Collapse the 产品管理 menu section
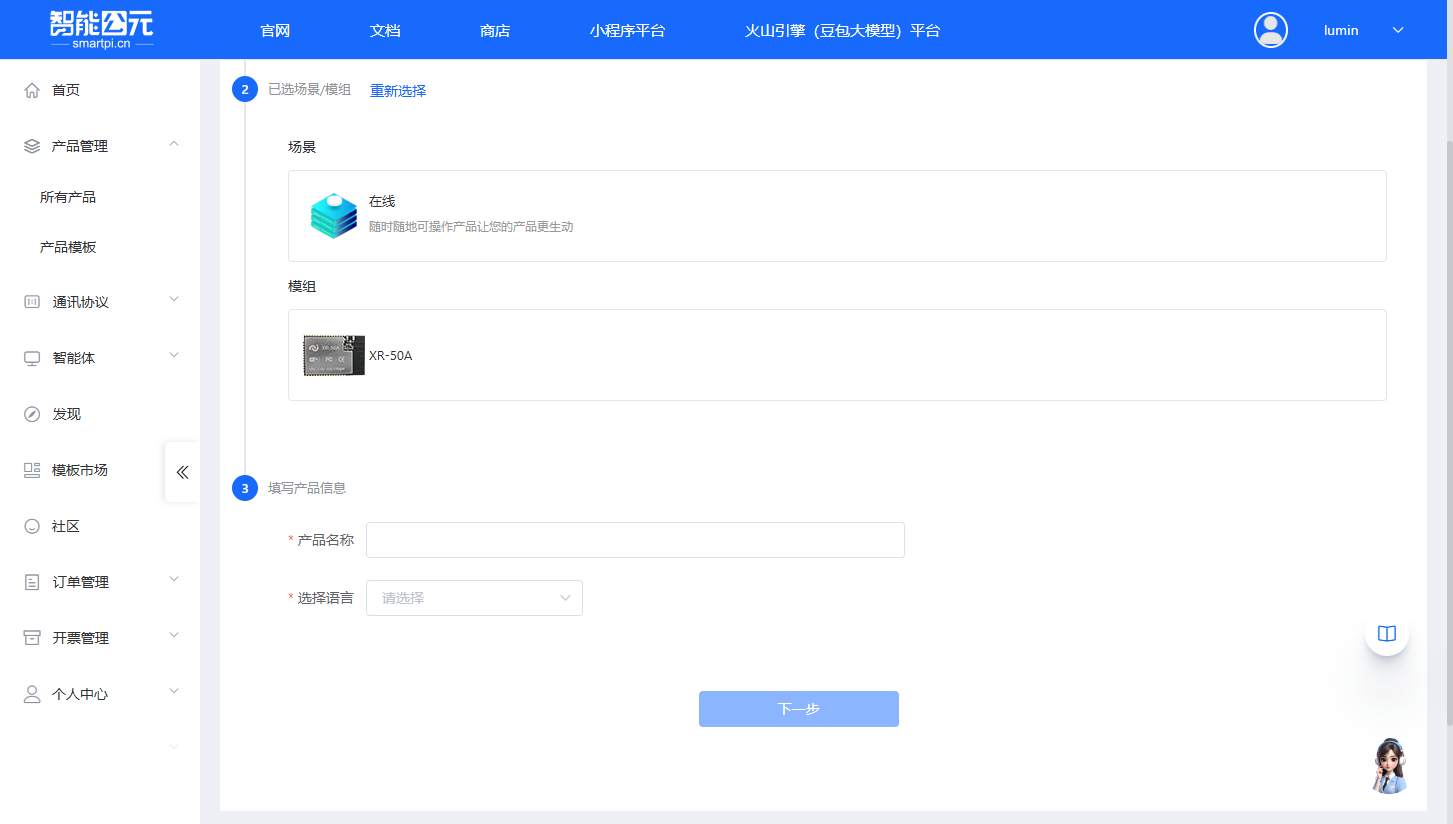This screenshot has height=824, width=1453. click(174, 145)
